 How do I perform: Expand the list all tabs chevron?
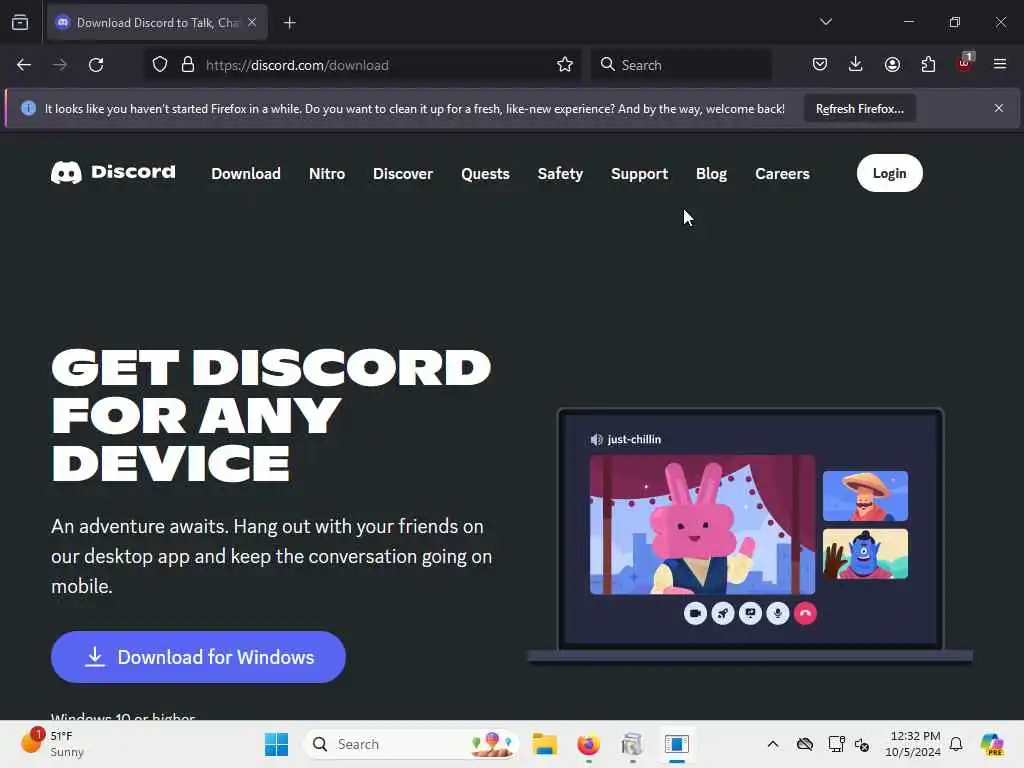click(x=826, y=22)
